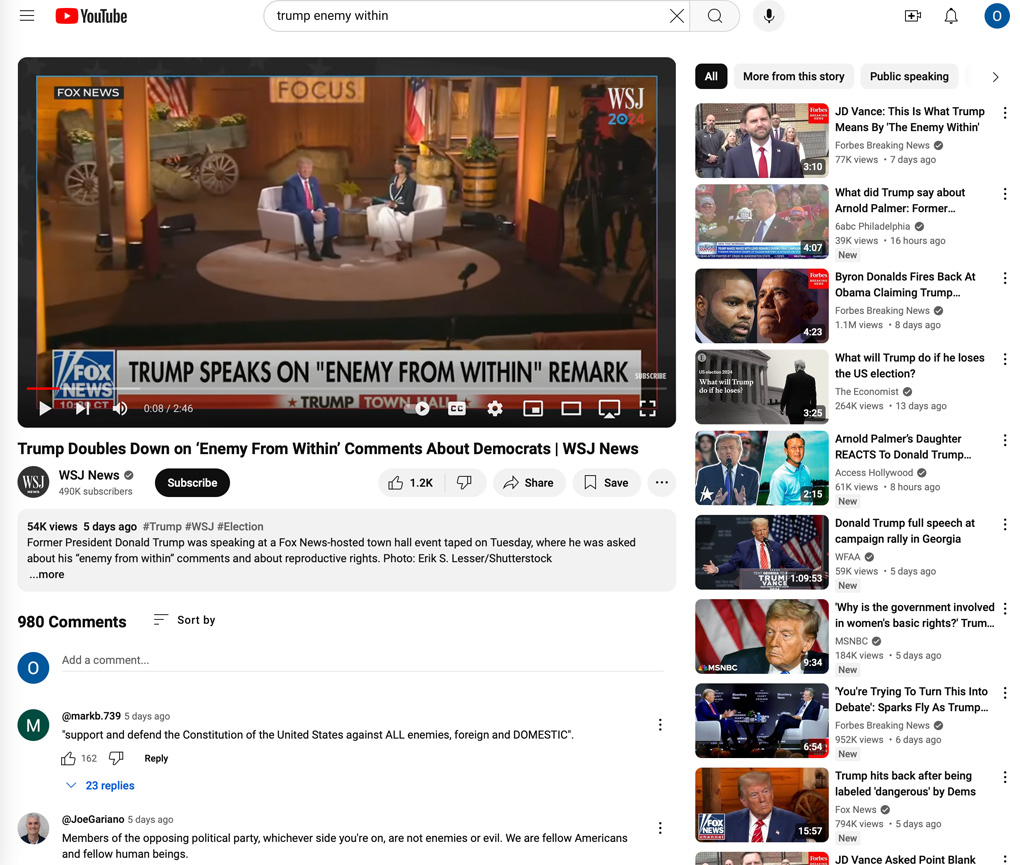Open options for WFAA Georgia speech video
This screenshot has width=1020, height=865.
[x=1005, y=524]
